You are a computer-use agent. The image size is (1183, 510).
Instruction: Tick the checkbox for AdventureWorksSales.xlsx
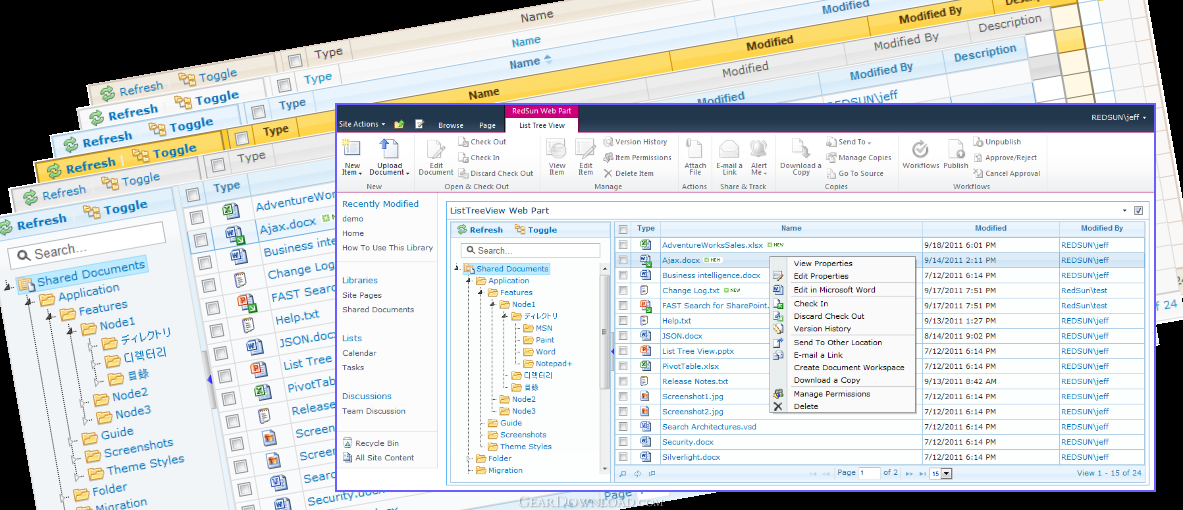[x=623, y=245]
